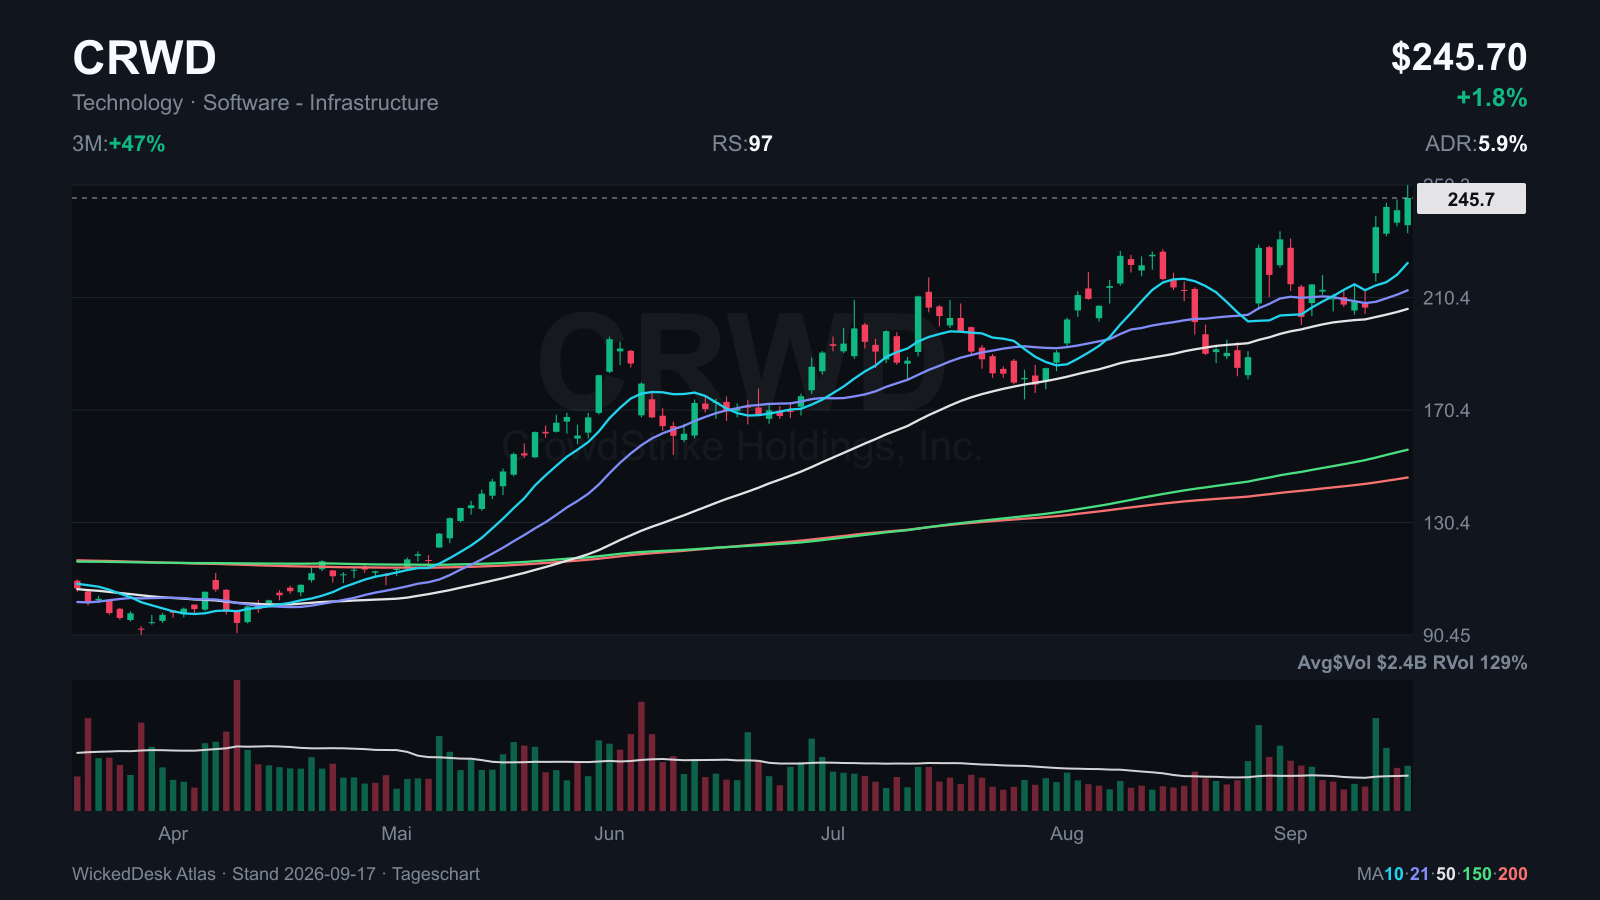Click the 245.7 current price tag on axis
1600x900 pixels.
[1471, 199]
